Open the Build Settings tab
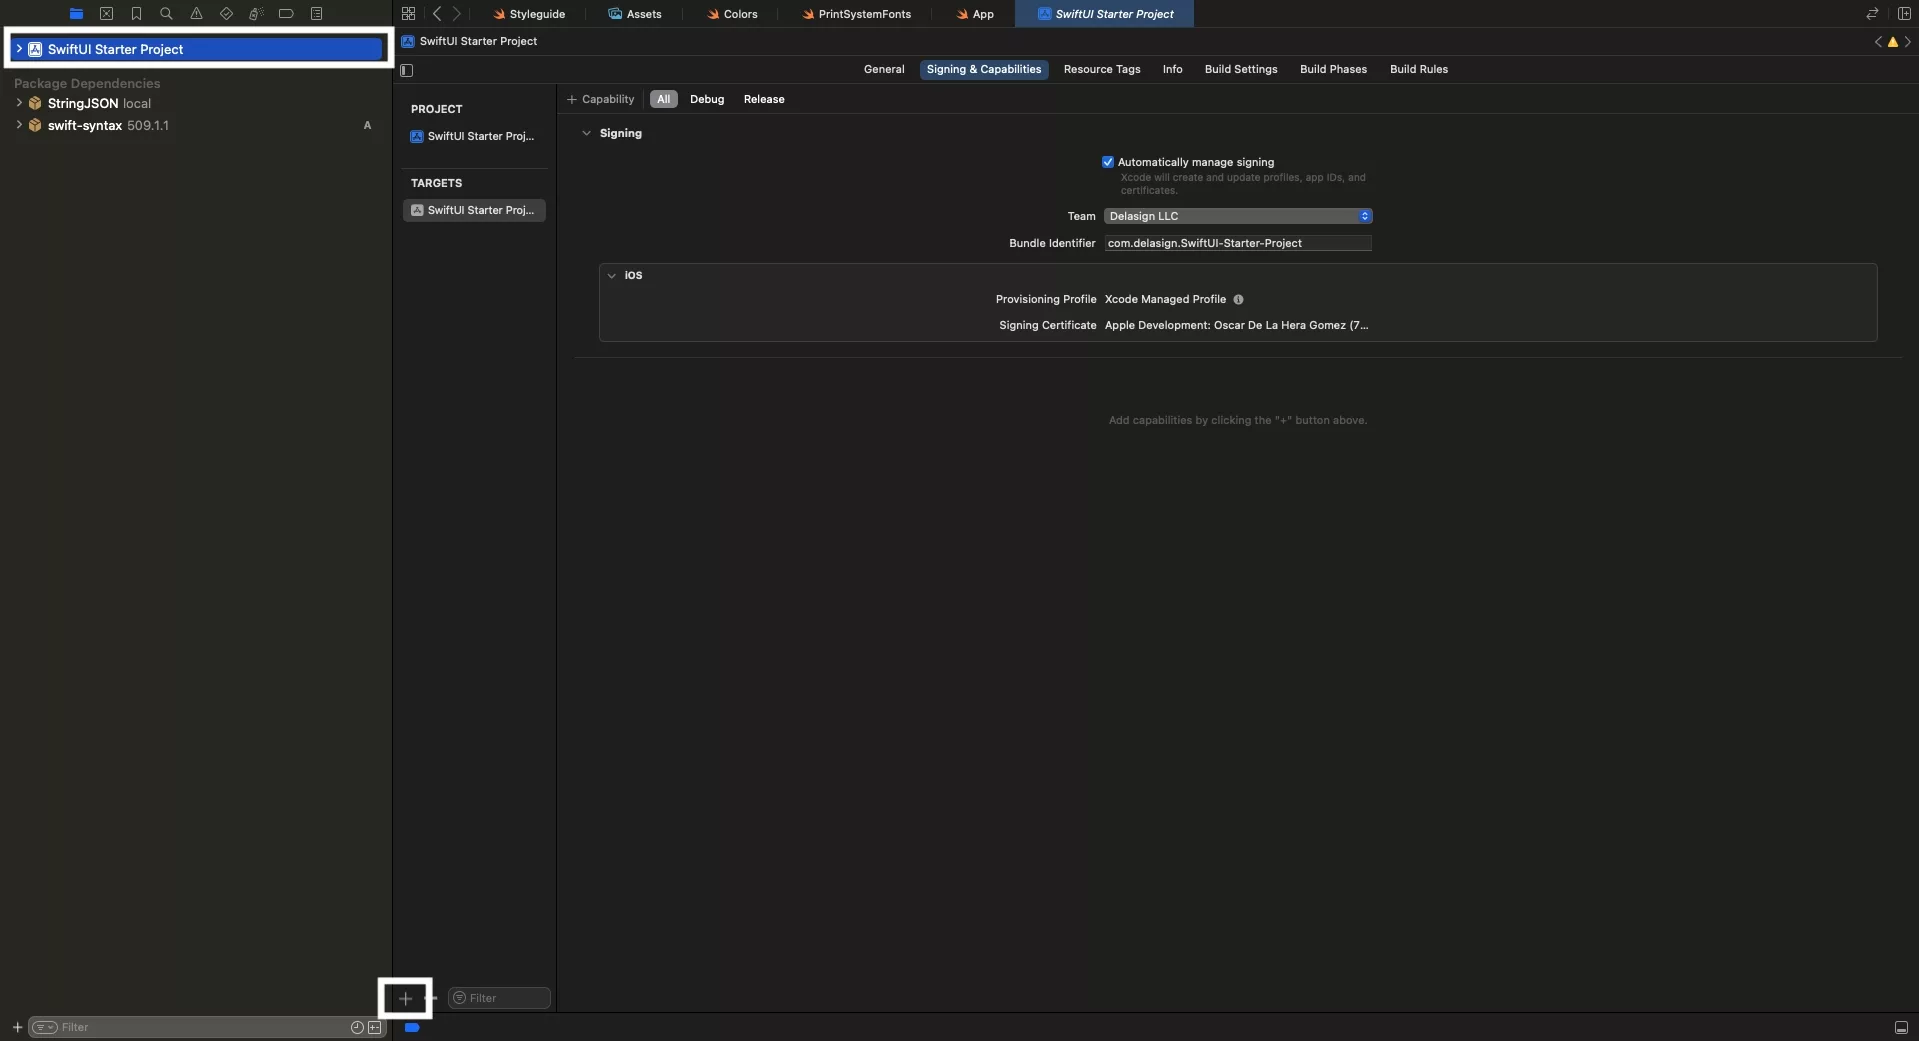The image size is (1919, 1041). 1241,69
